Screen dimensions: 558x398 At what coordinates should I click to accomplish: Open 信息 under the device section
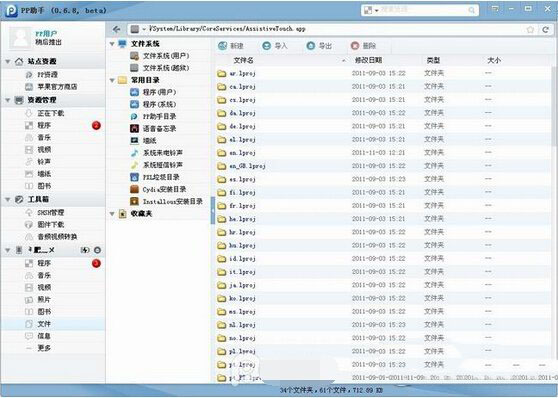pos(38,336)
